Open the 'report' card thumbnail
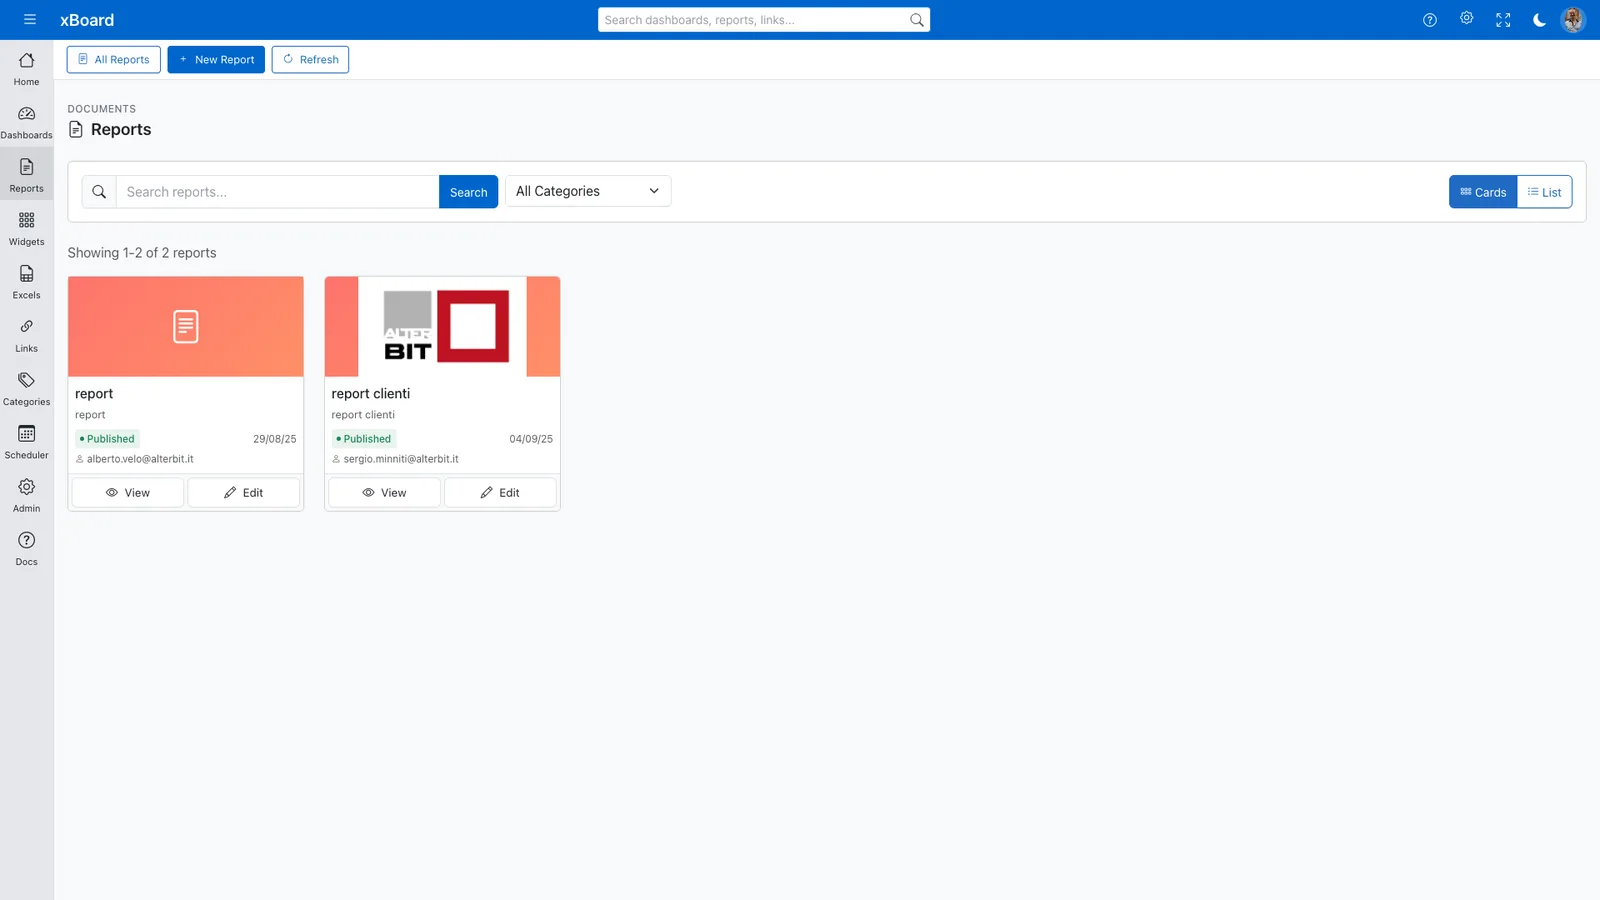 (x=186, y=327)
